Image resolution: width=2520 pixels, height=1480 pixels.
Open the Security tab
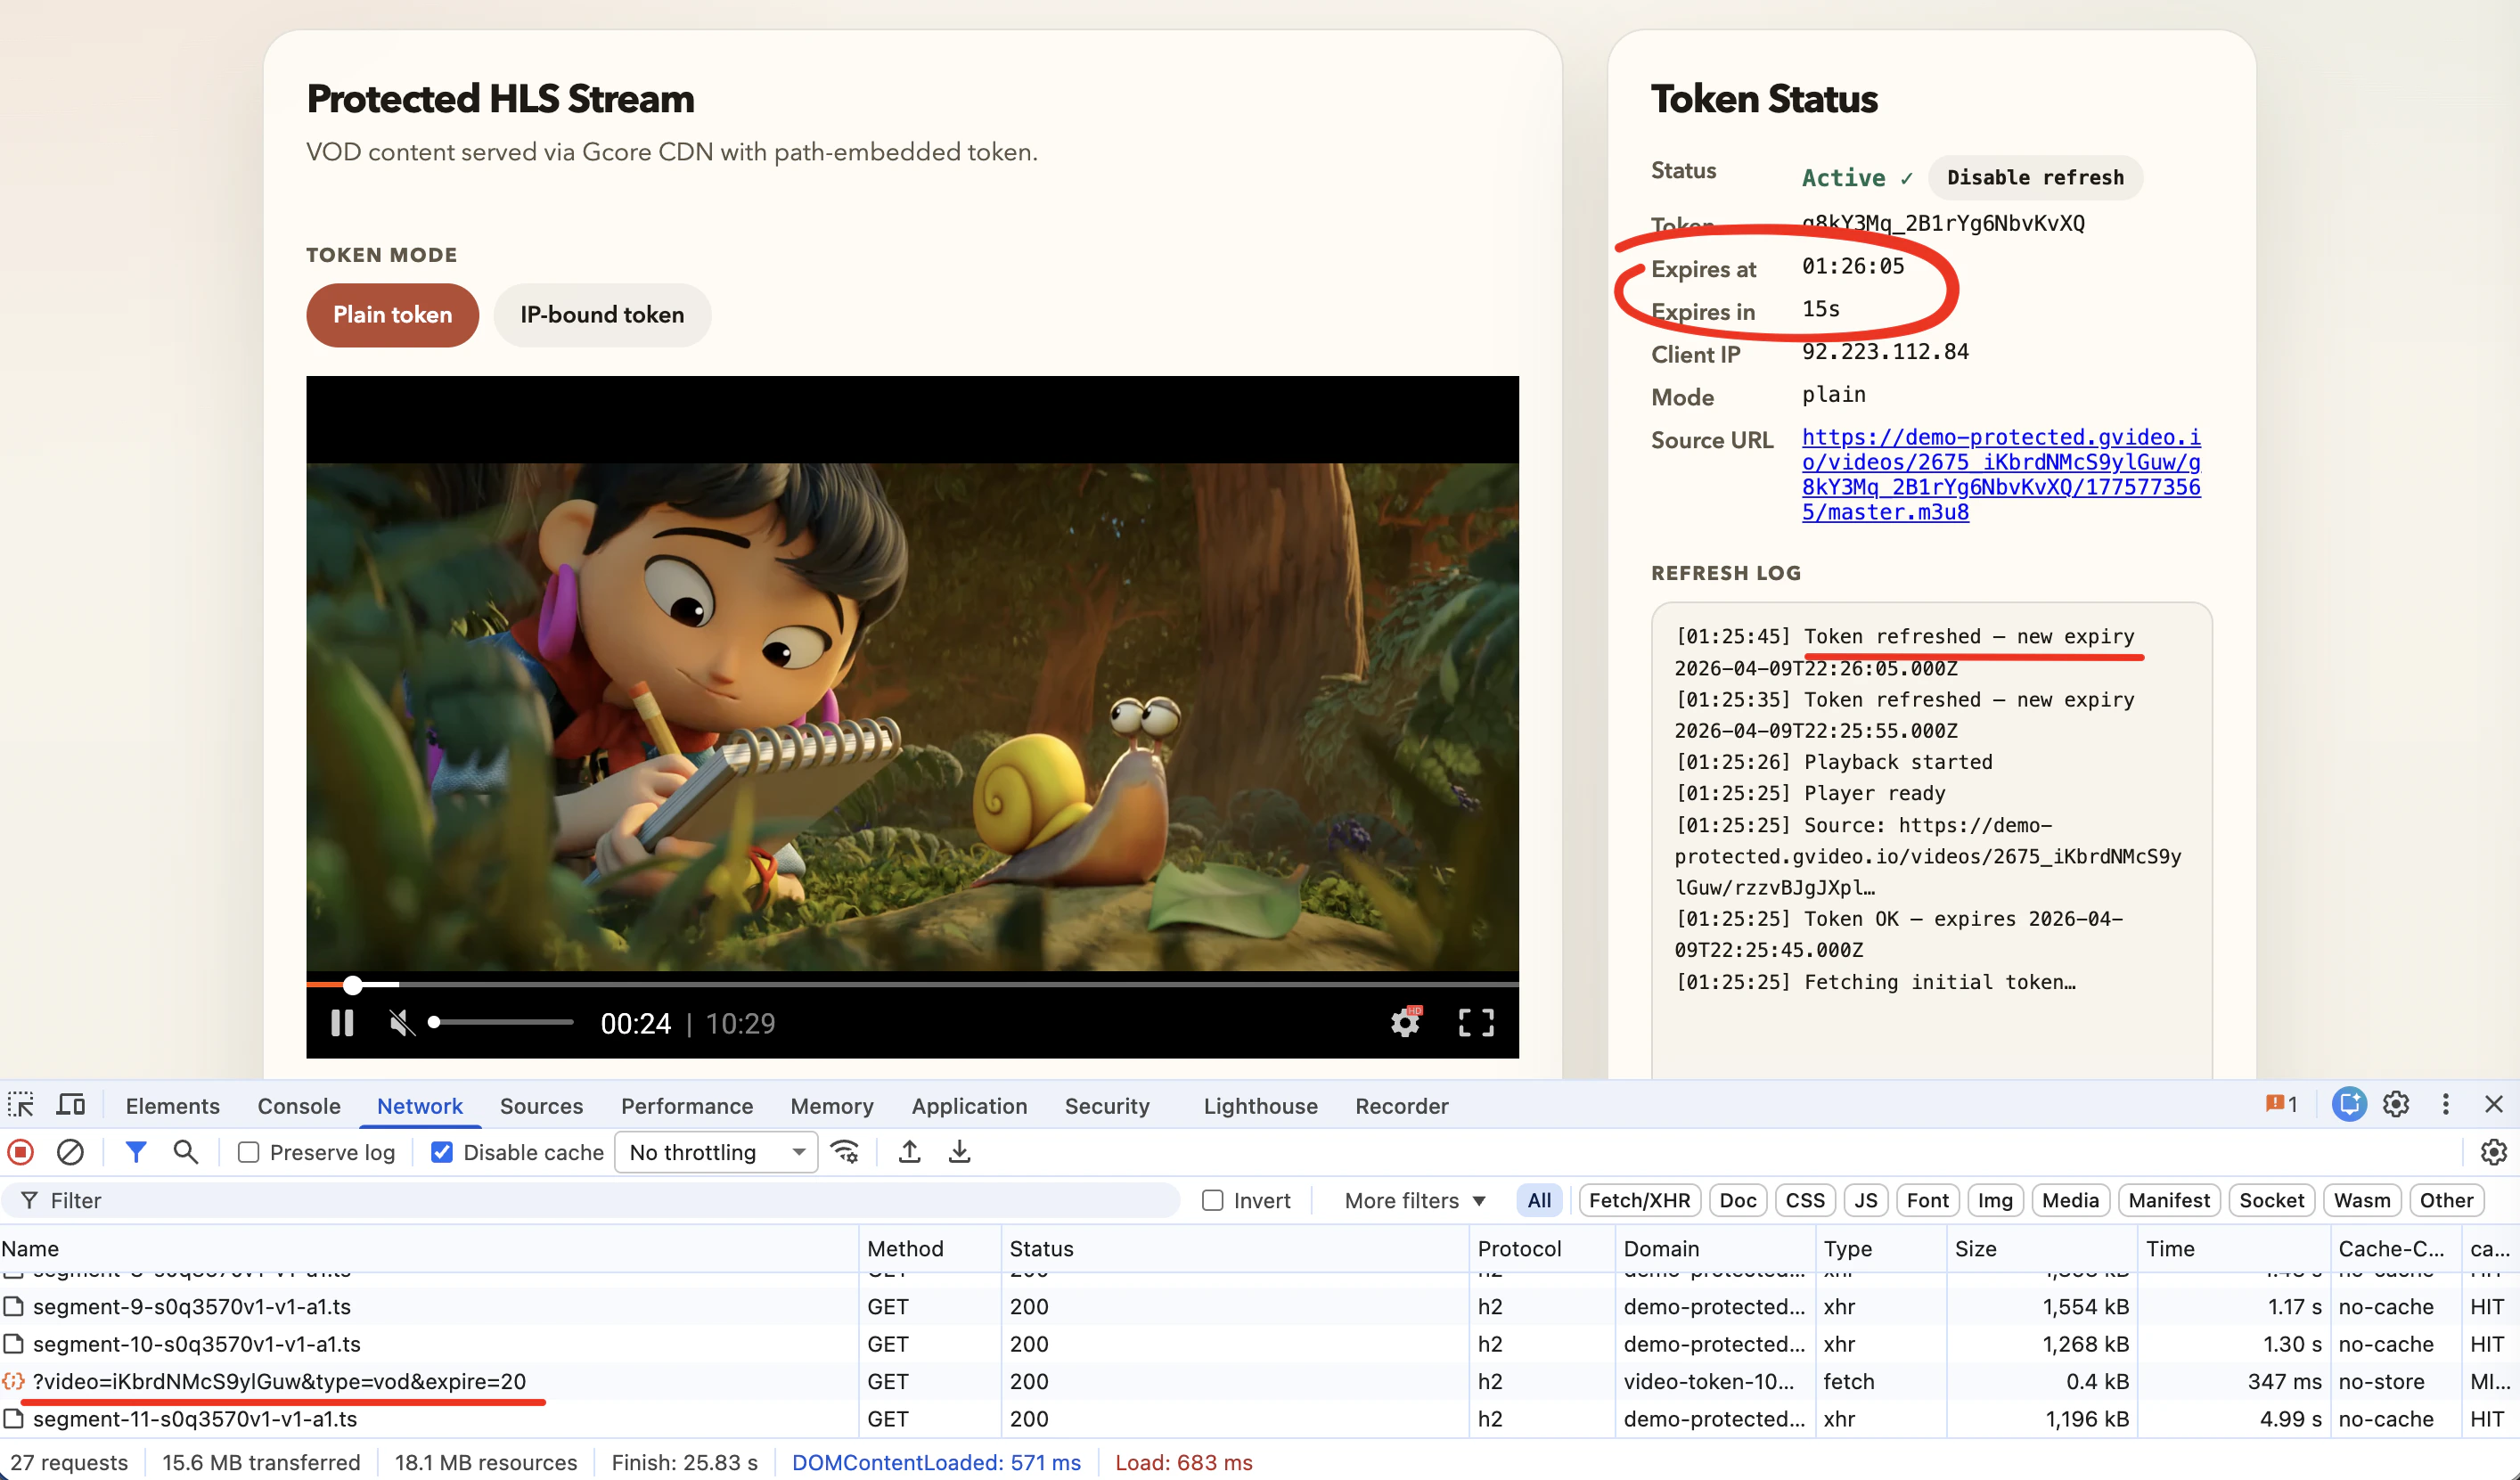[x=1107, y=1106]
